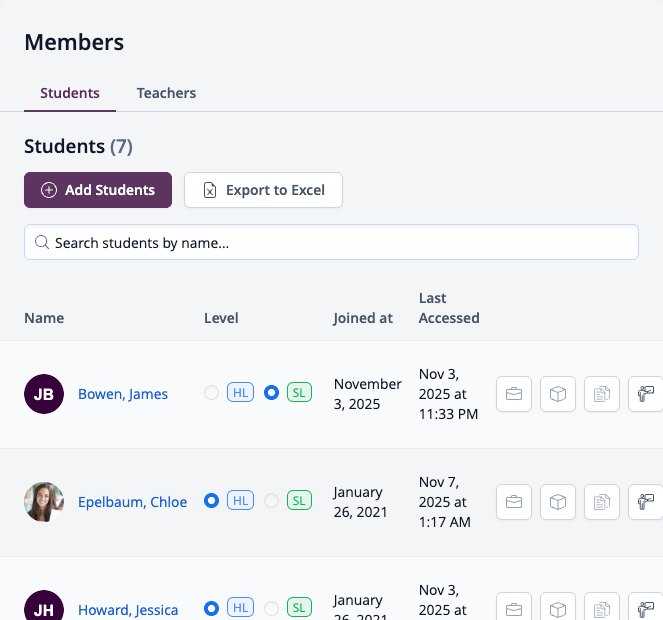Viewport: 663px width, 620px height.
Task: Click Chloe Epelbaum's profile photo
Action: coord(44,502)
